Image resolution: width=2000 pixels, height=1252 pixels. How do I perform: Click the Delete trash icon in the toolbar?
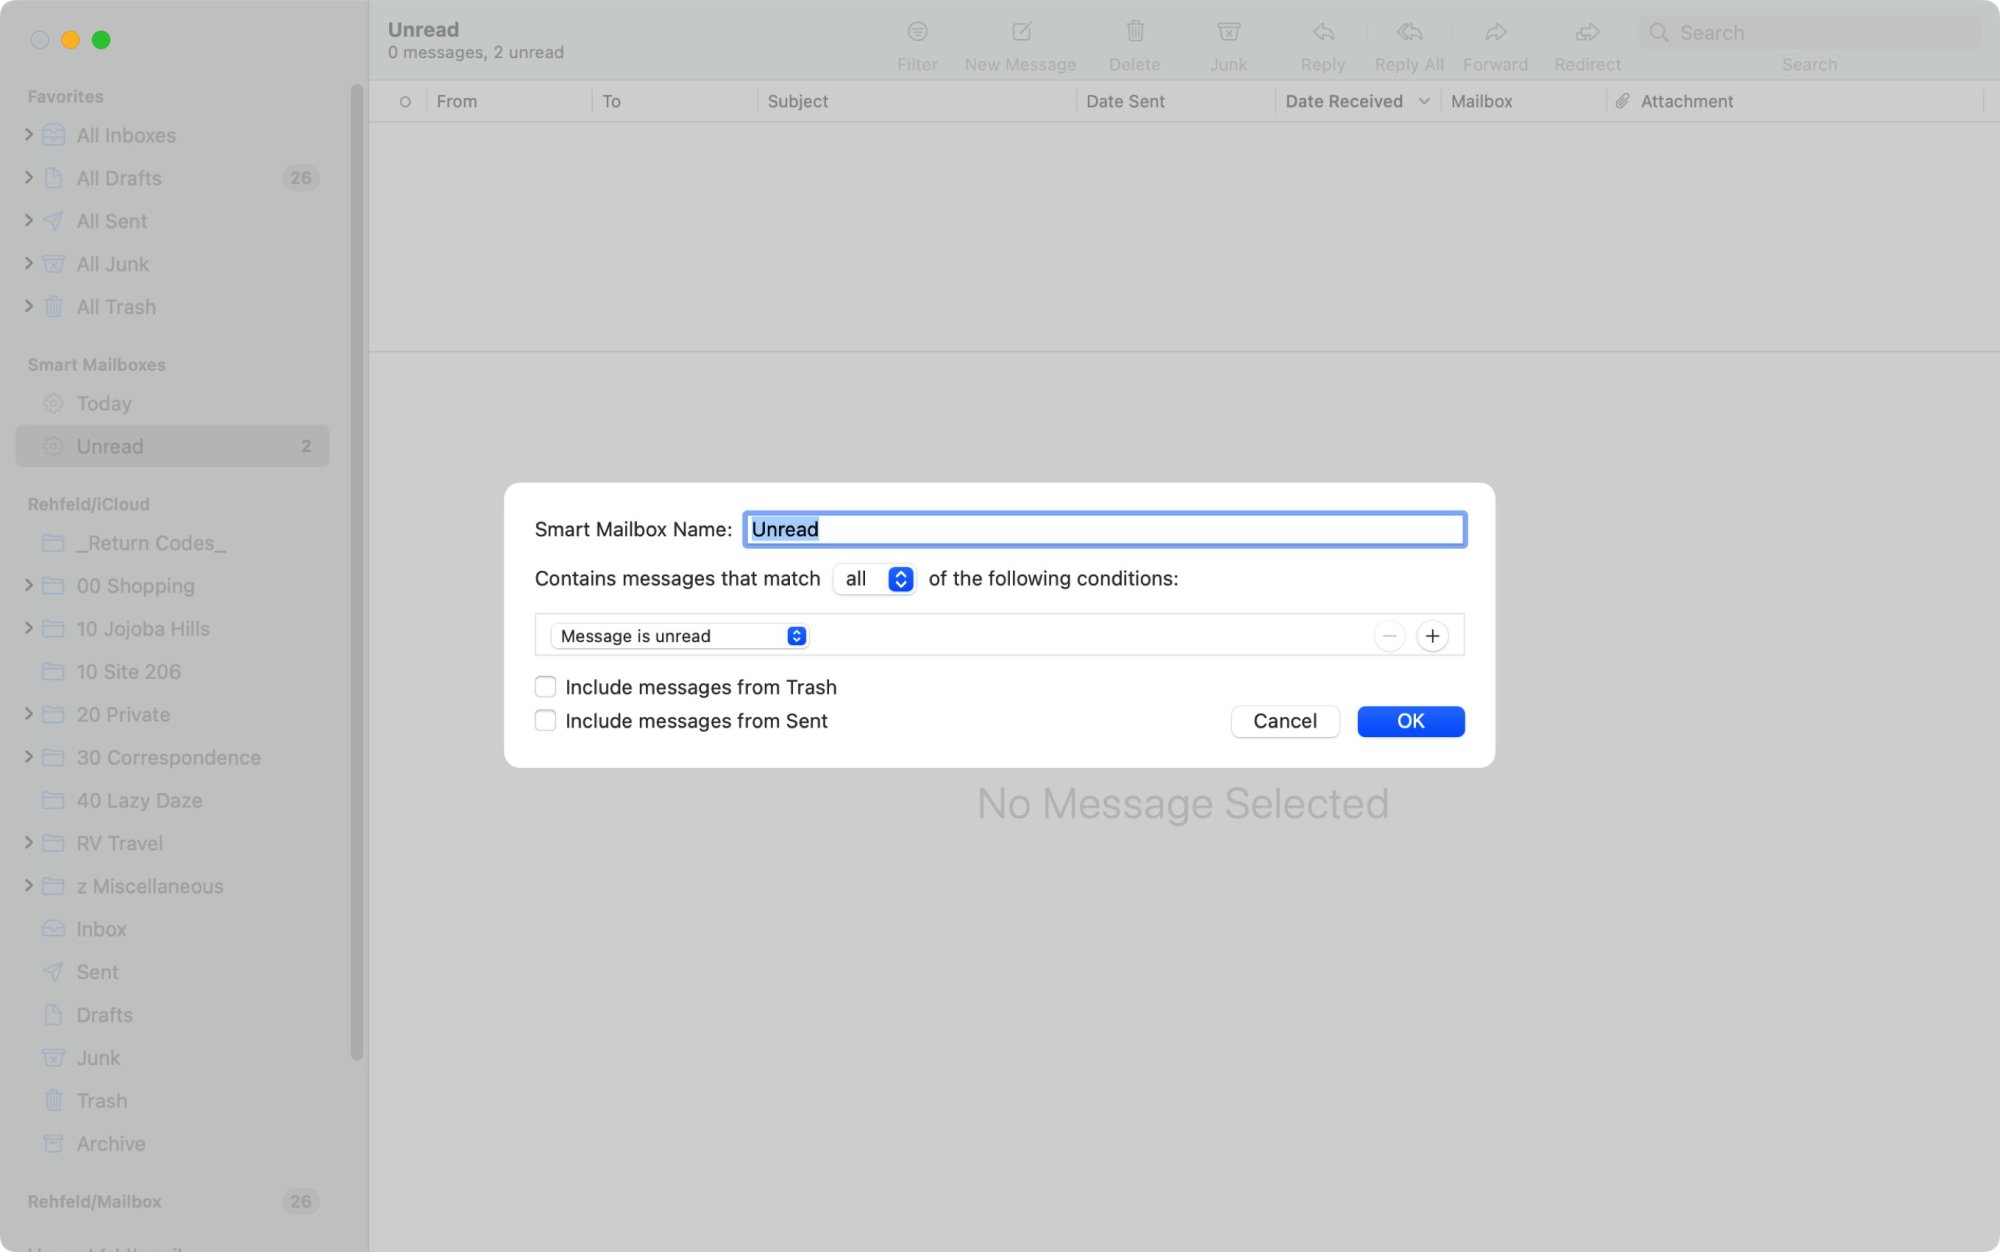coord(1134,33)
